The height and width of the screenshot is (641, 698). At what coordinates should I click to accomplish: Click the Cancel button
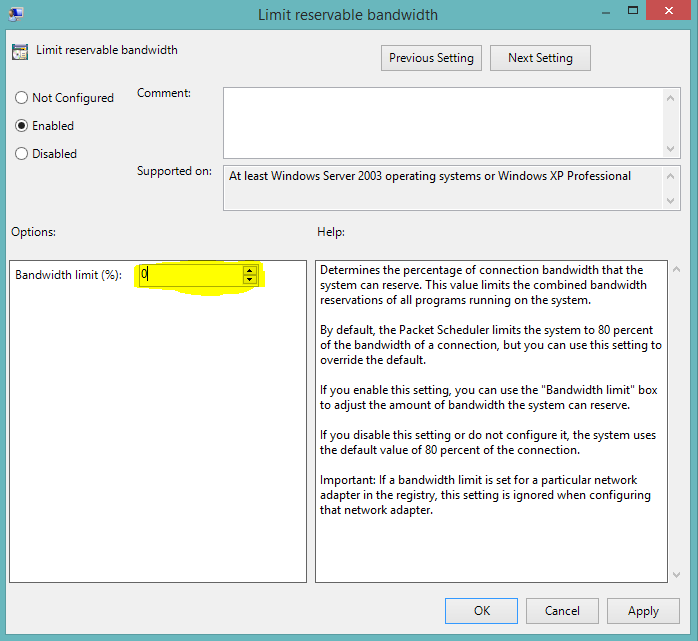(562, 611)
